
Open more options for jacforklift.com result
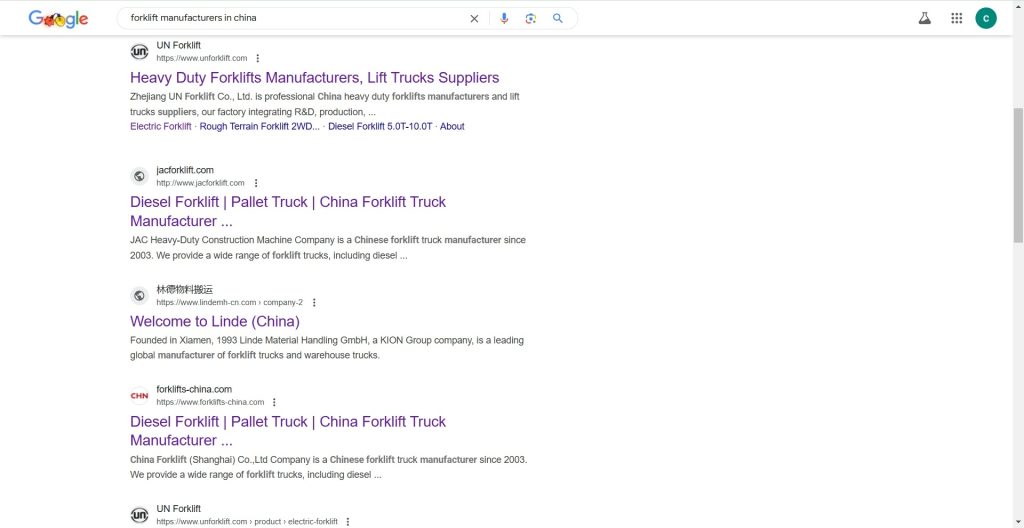click(x=256, y=183)
